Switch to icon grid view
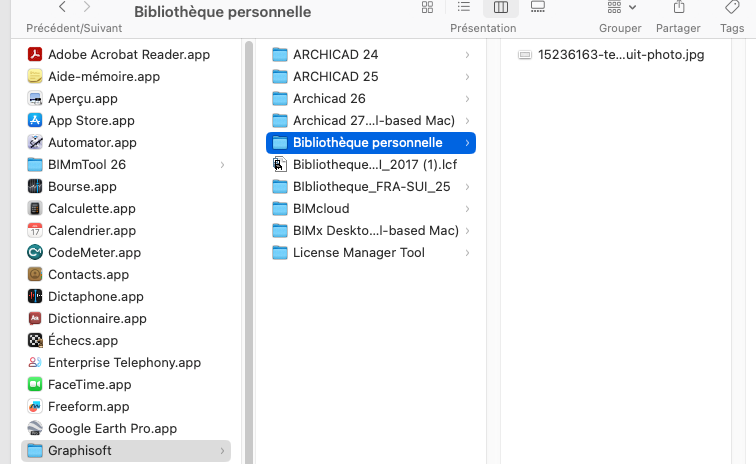756x464 pixels. 427,7
